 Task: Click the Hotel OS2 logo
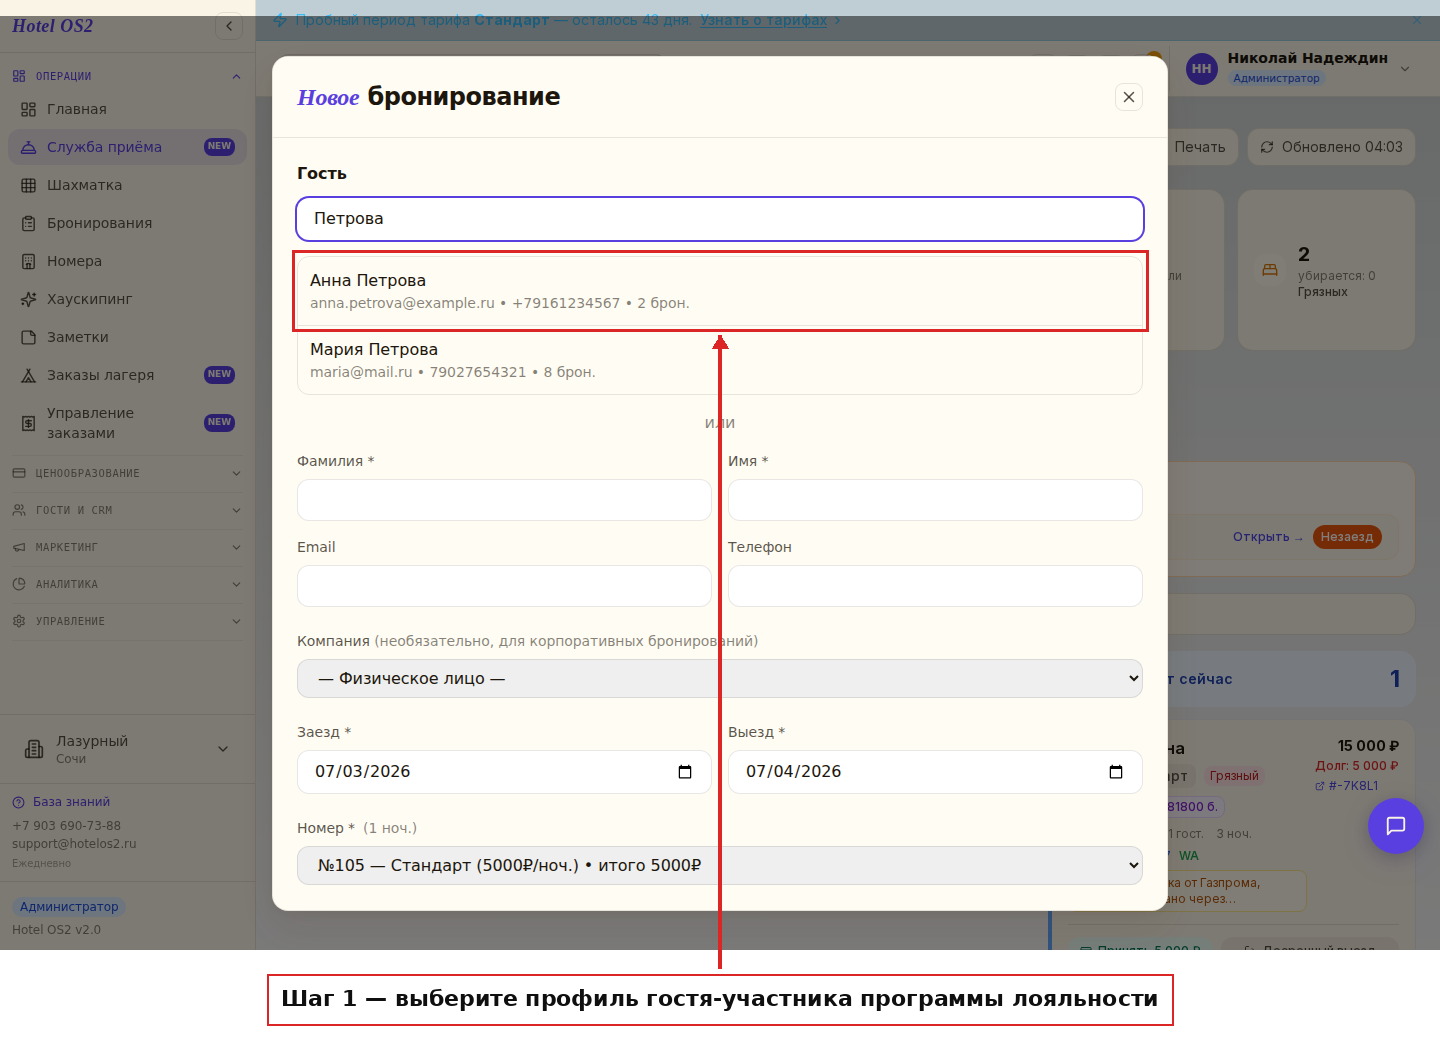(52, 26)
